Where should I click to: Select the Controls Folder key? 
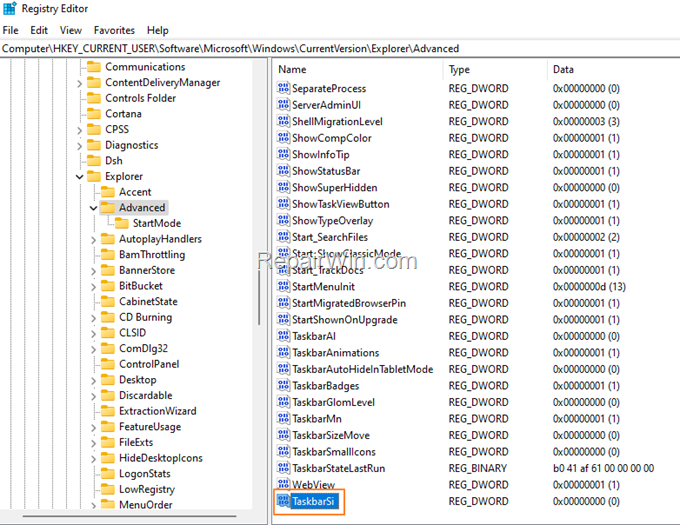(141, 98)
